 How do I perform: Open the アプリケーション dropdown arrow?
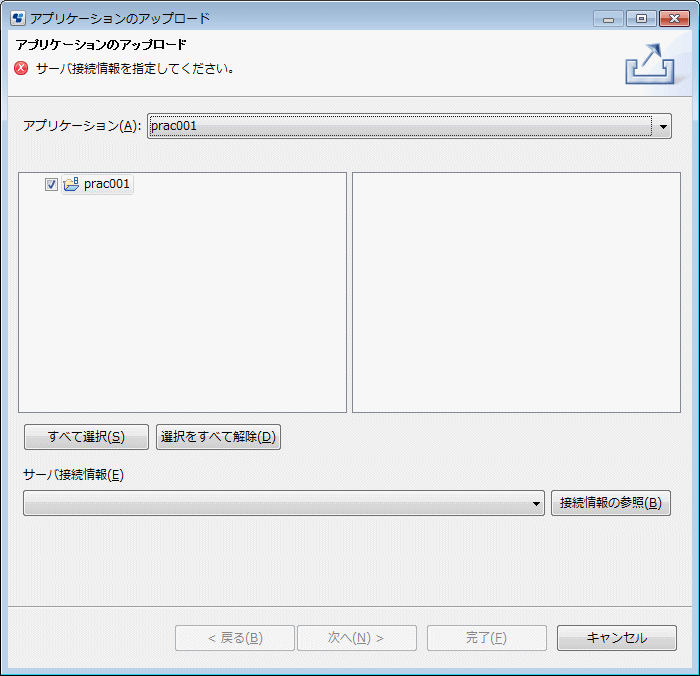point(663,126)
